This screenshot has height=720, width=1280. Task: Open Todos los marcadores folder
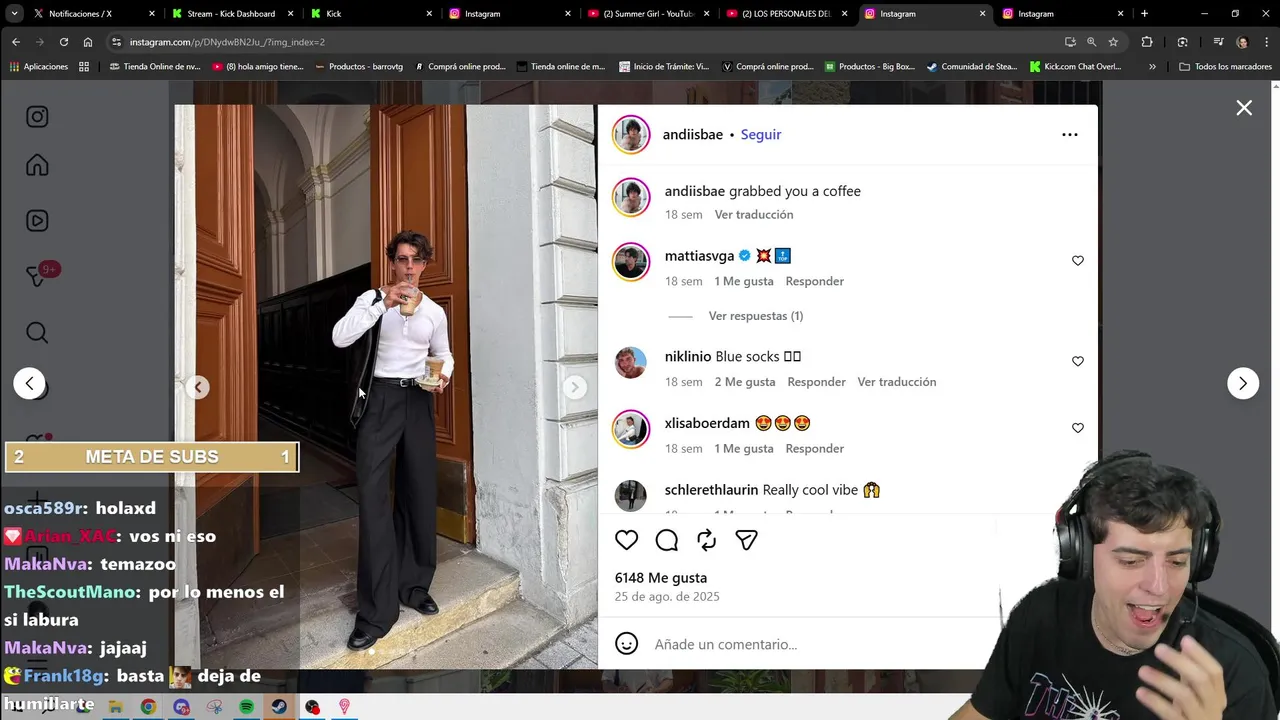click(1226, 67)
